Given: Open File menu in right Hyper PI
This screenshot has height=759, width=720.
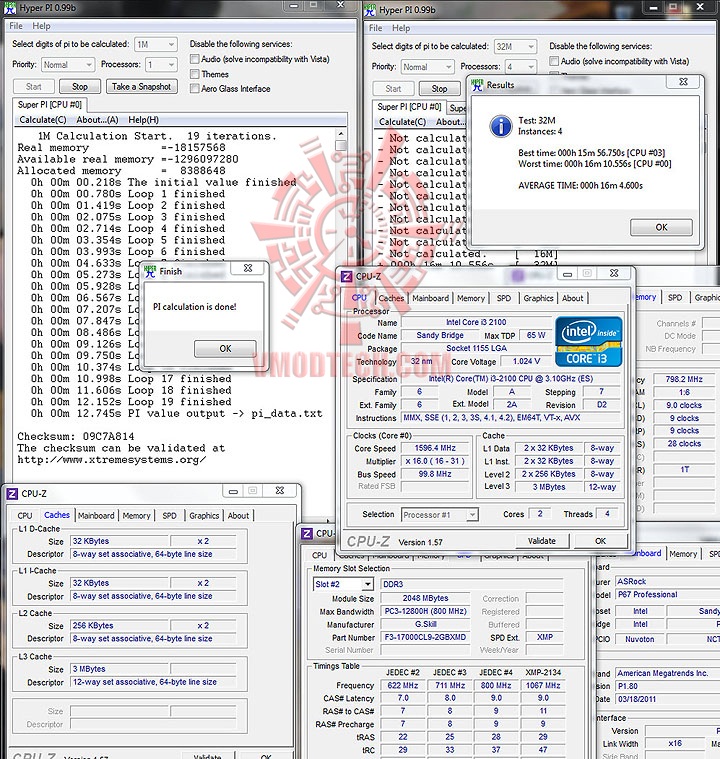Looking at the screenshot, I should pyautogui.click(x=376, y=28).
